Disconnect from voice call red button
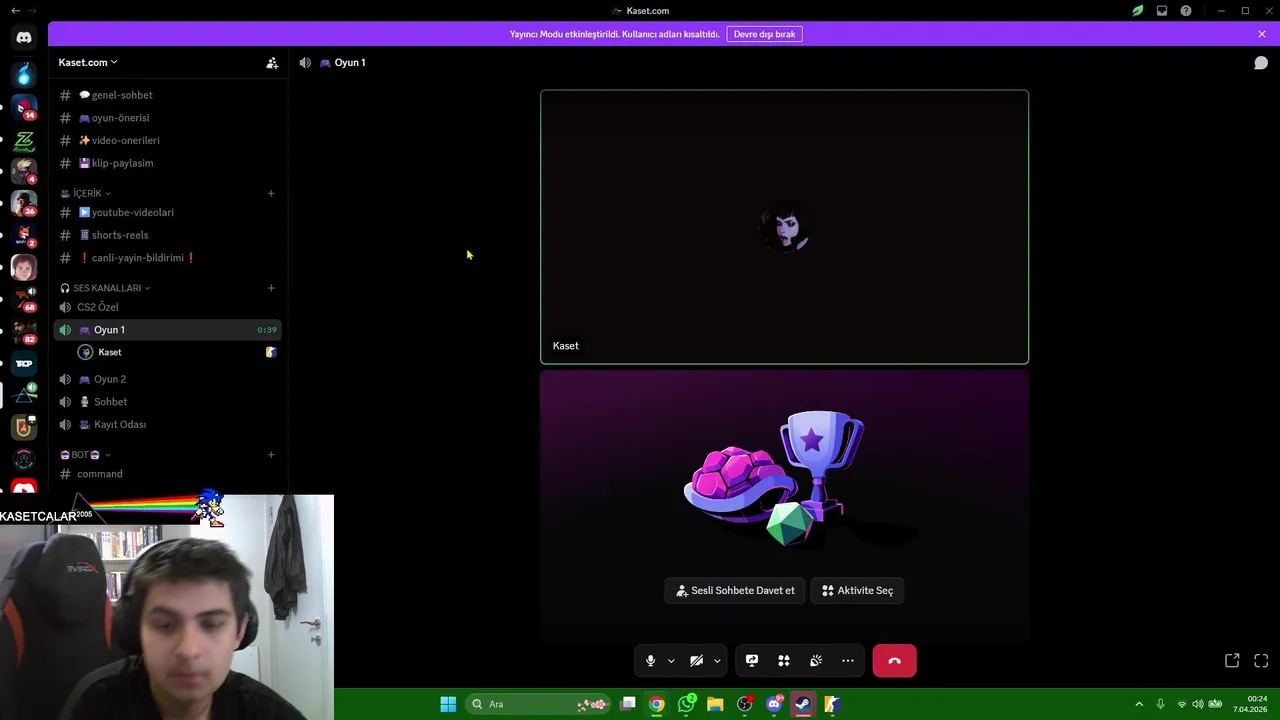The image size is (1280, 720). [x=894, y=661]
